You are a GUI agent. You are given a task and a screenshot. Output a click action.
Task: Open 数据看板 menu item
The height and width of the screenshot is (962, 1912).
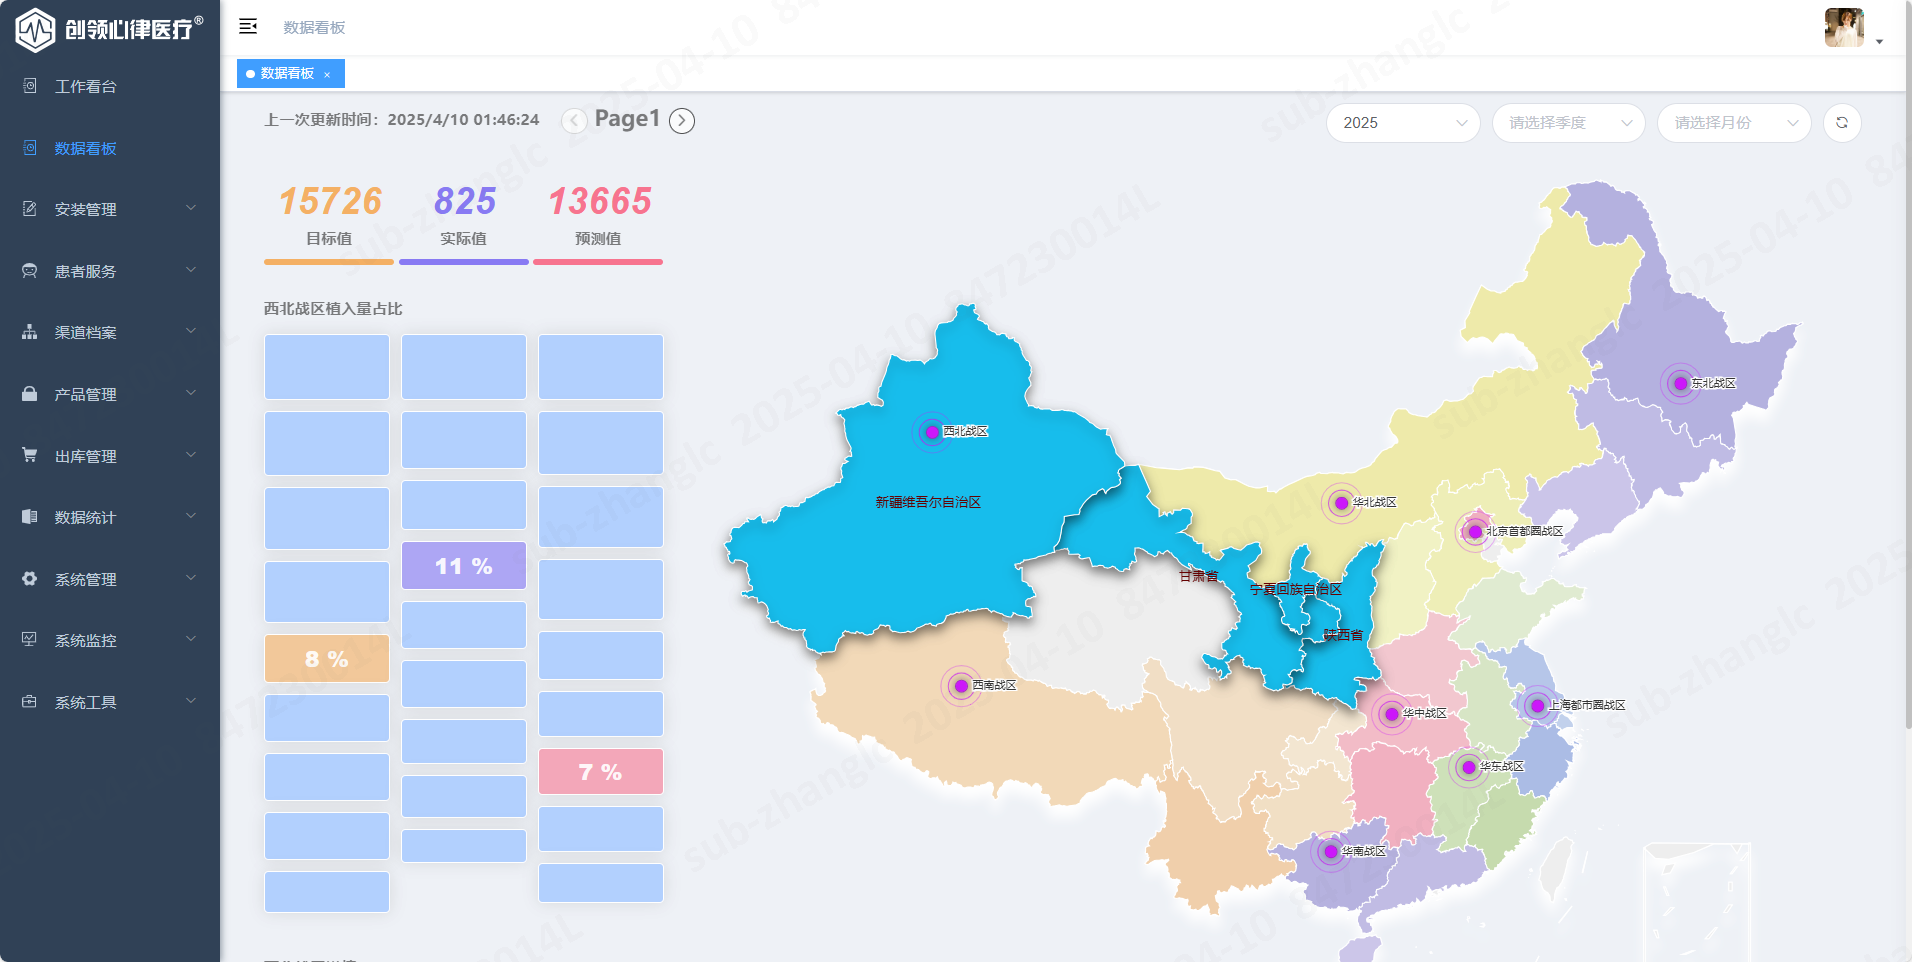point(110,148)
